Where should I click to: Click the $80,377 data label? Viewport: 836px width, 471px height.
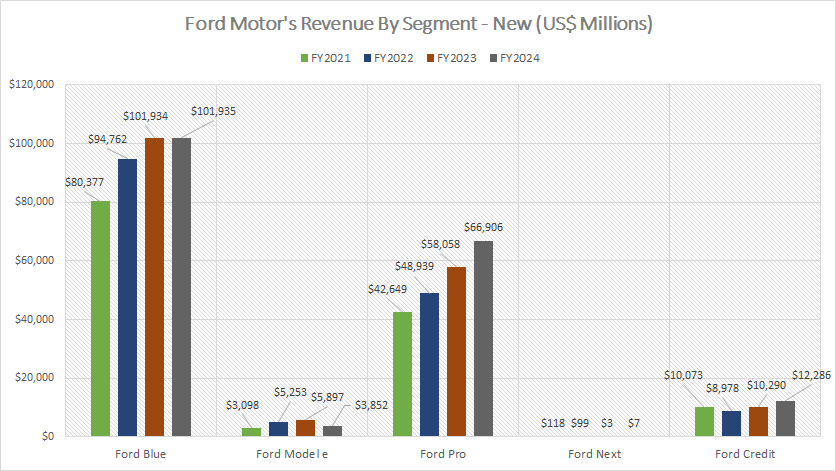tap(84, 182)
